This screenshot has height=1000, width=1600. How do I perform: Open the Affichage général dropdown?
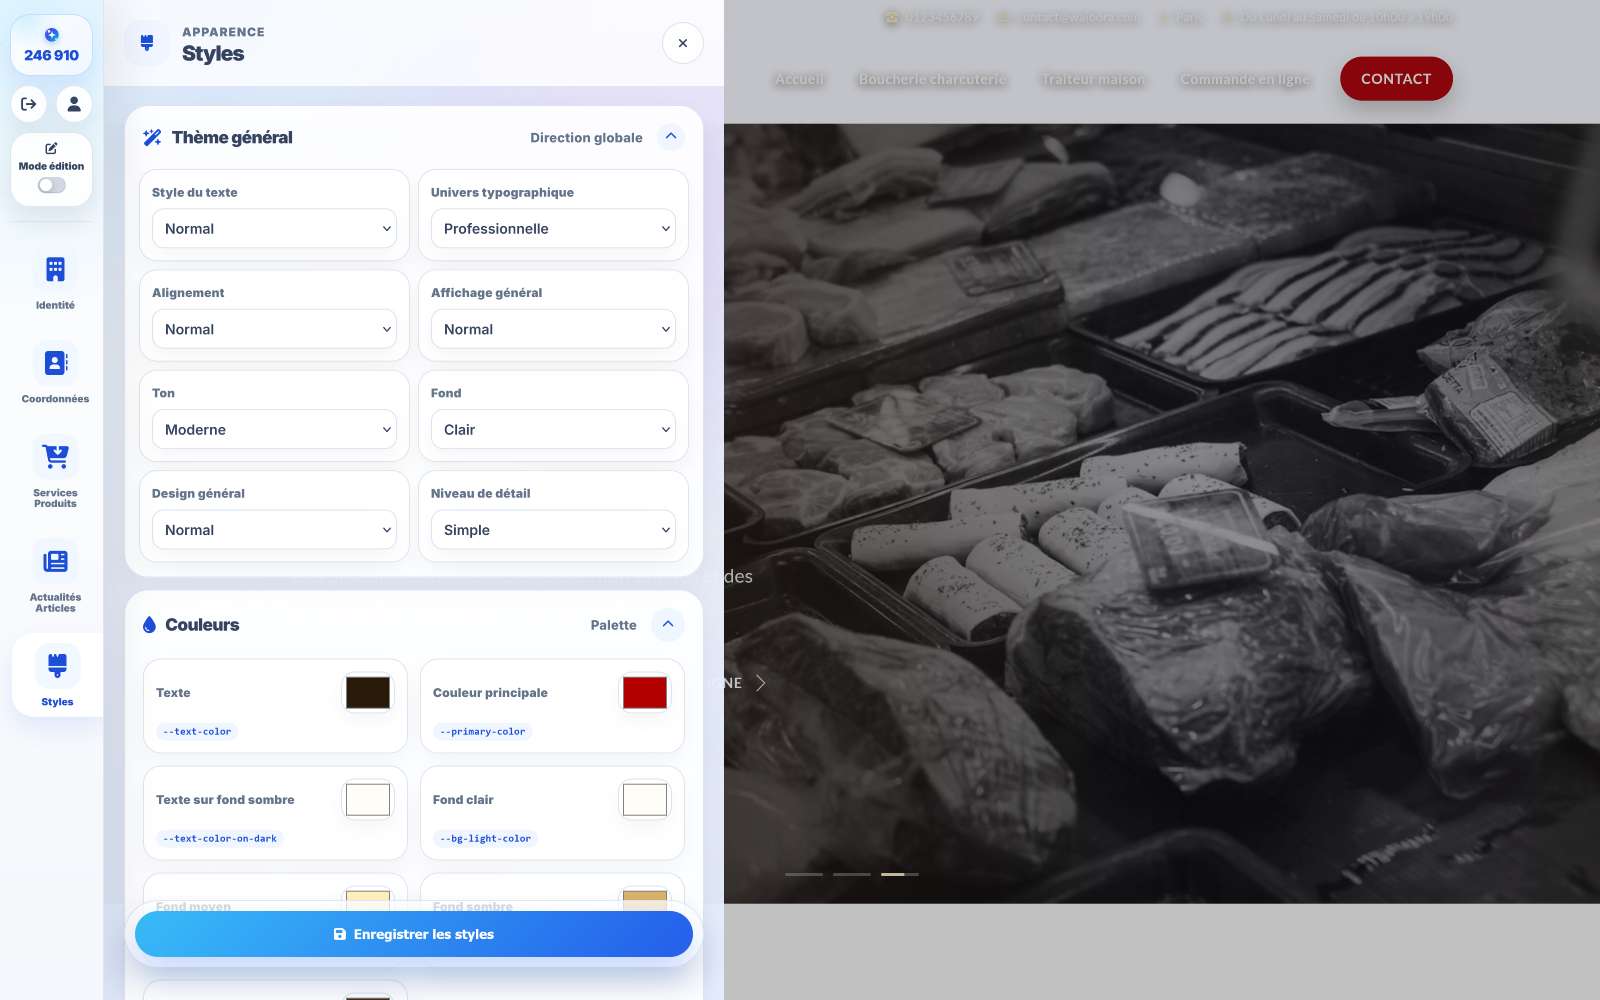[x=553, y=329]
